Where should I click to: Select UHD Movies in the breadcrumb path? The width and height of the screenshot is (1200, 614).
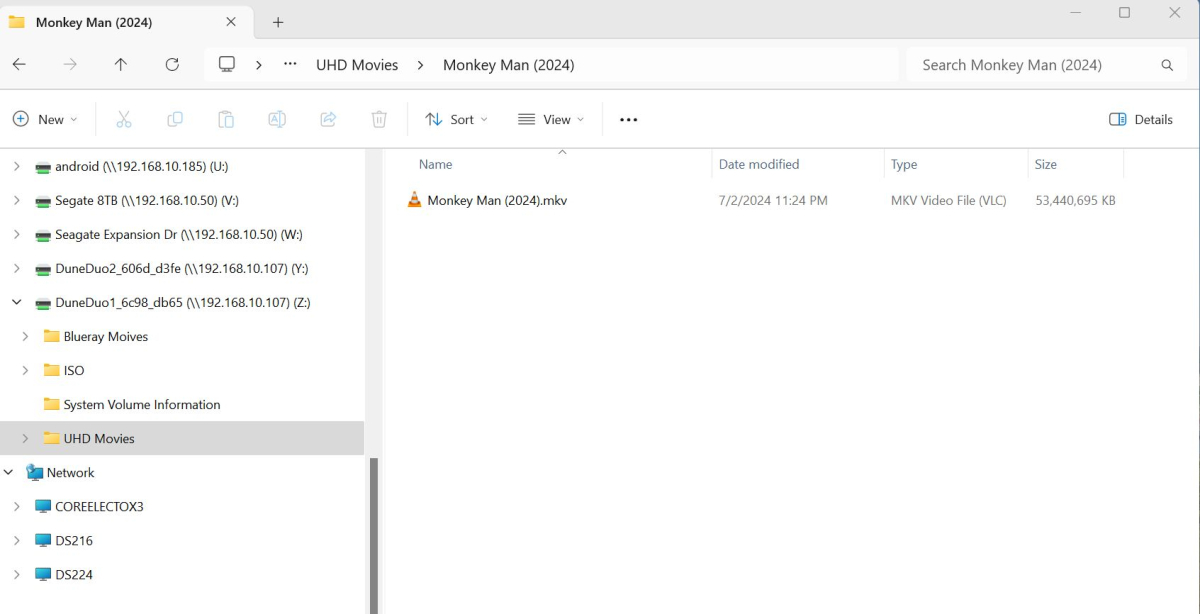click(357, 65)
